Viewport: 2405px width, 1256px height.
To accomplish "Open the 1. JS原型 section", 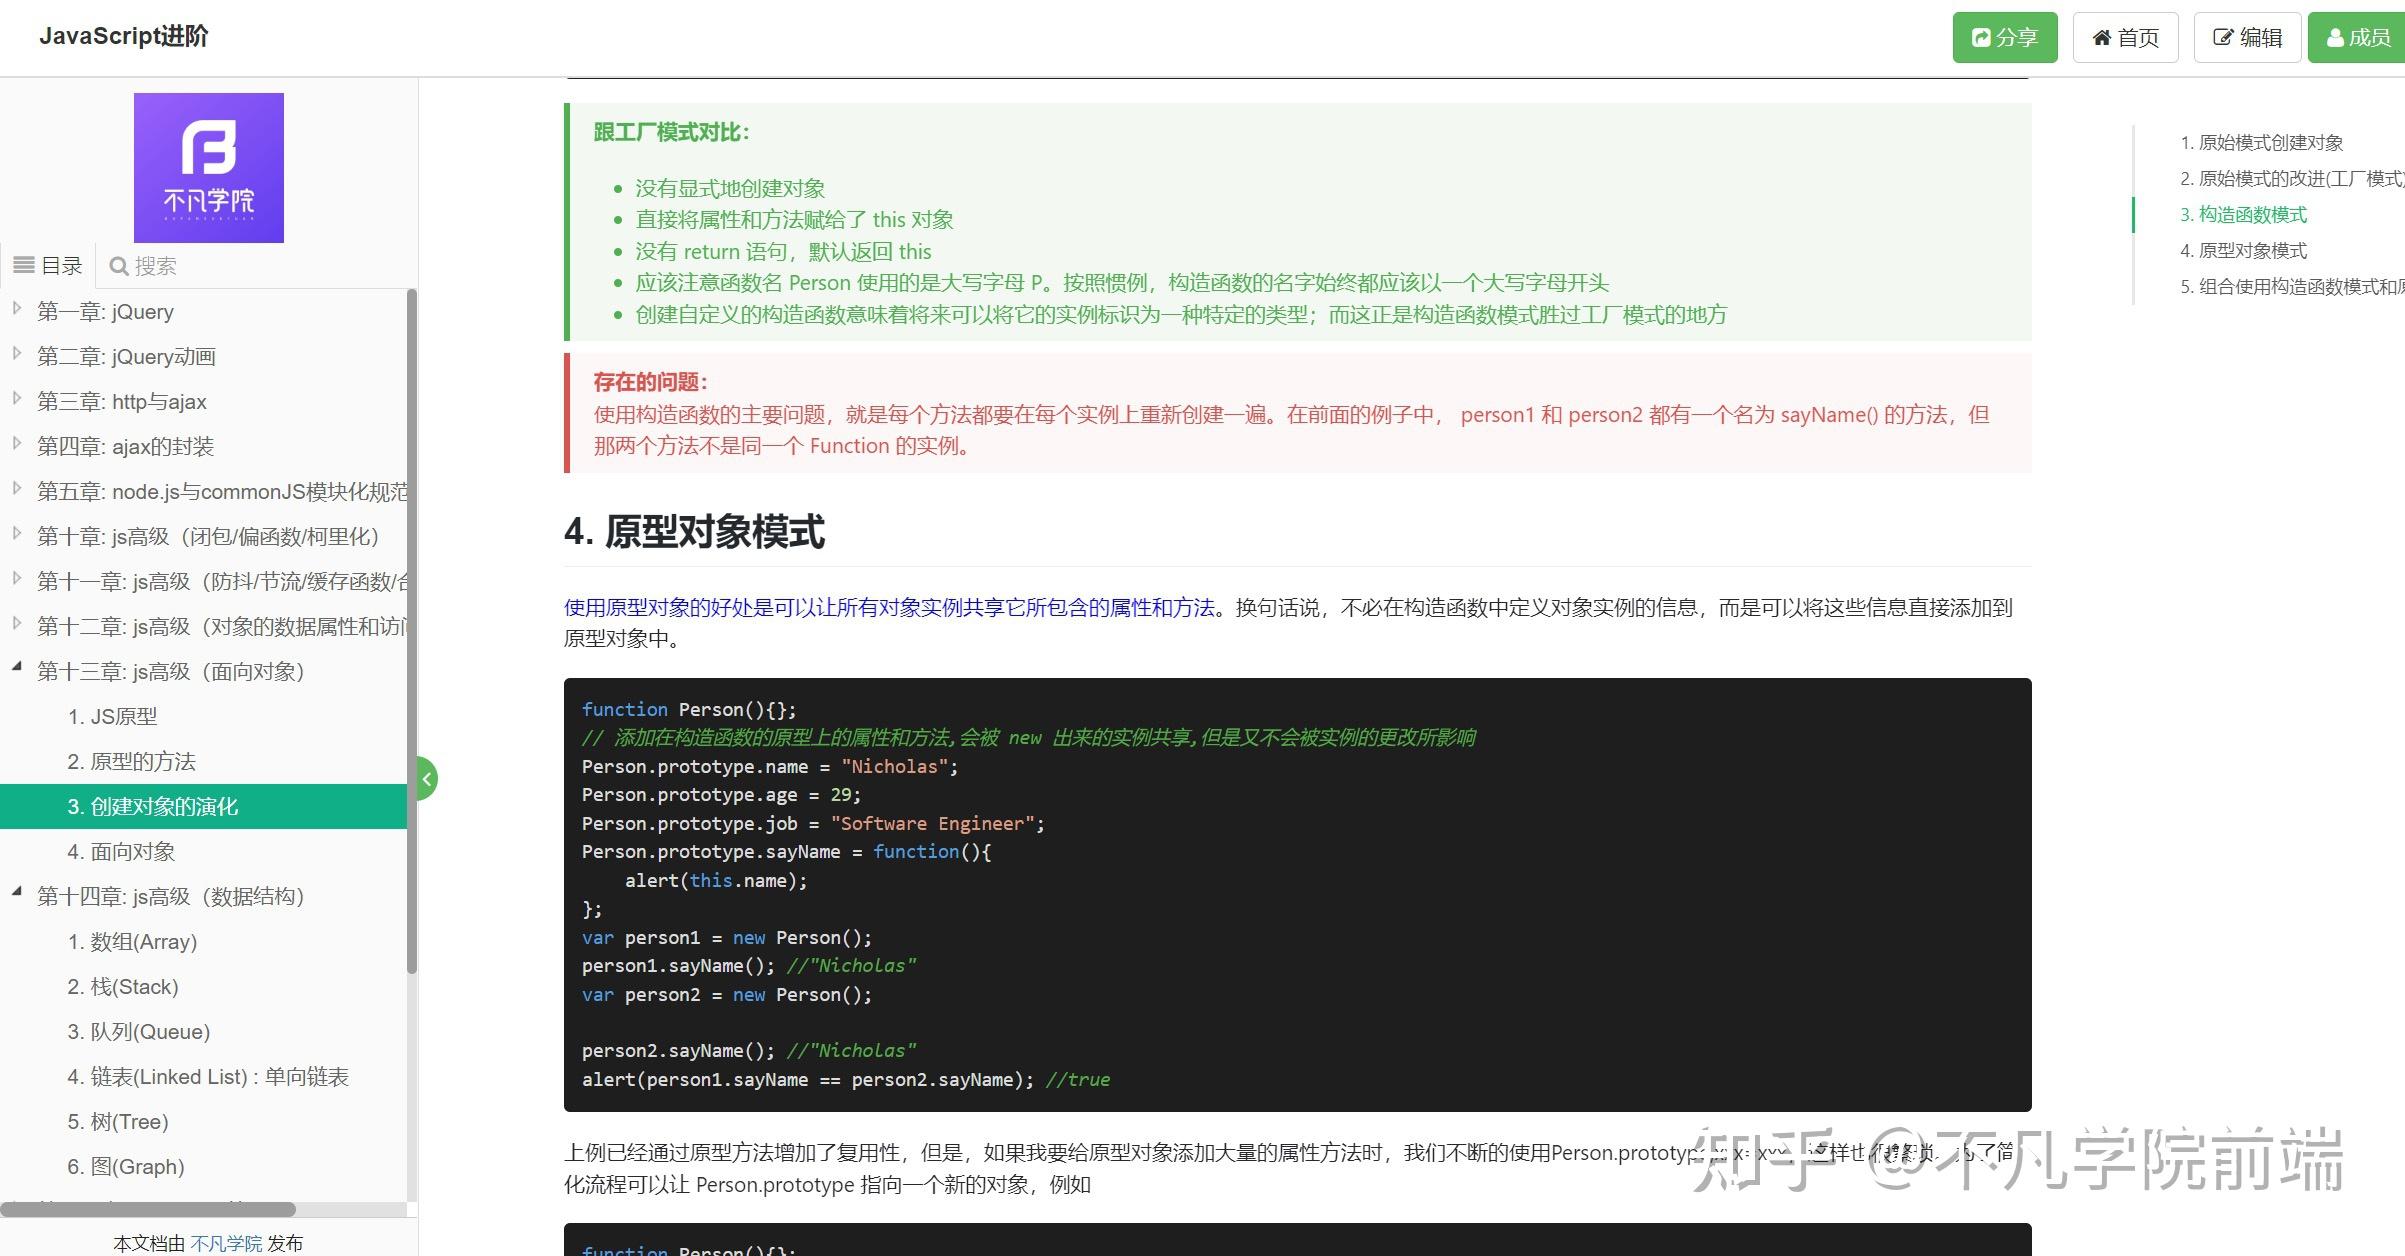I will [x=112, y=716].
